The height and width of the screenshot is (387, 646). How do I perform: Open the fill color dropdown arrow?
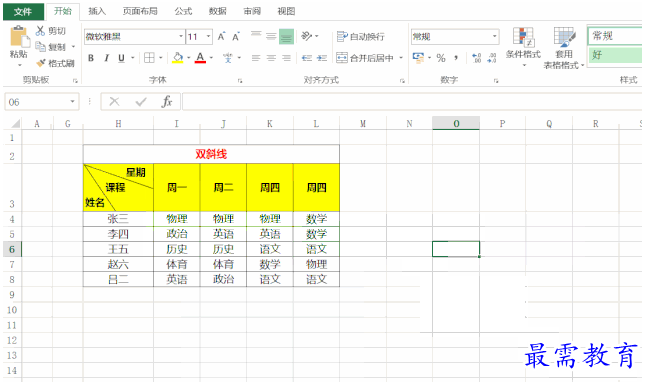(188, 58)
